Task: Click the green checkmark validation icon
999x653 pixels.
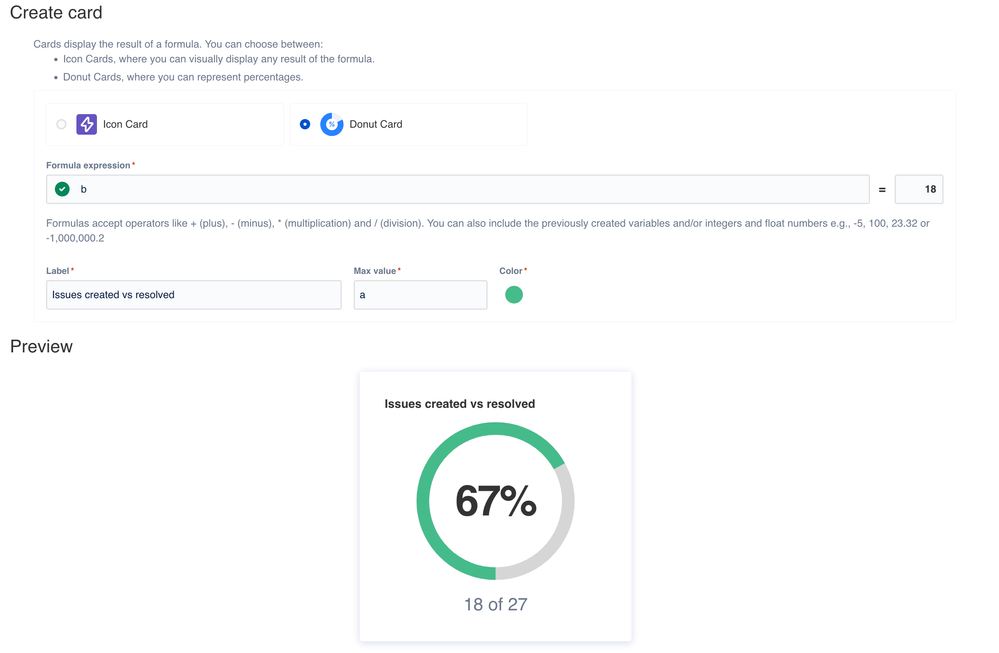Action: click(62, 189)
